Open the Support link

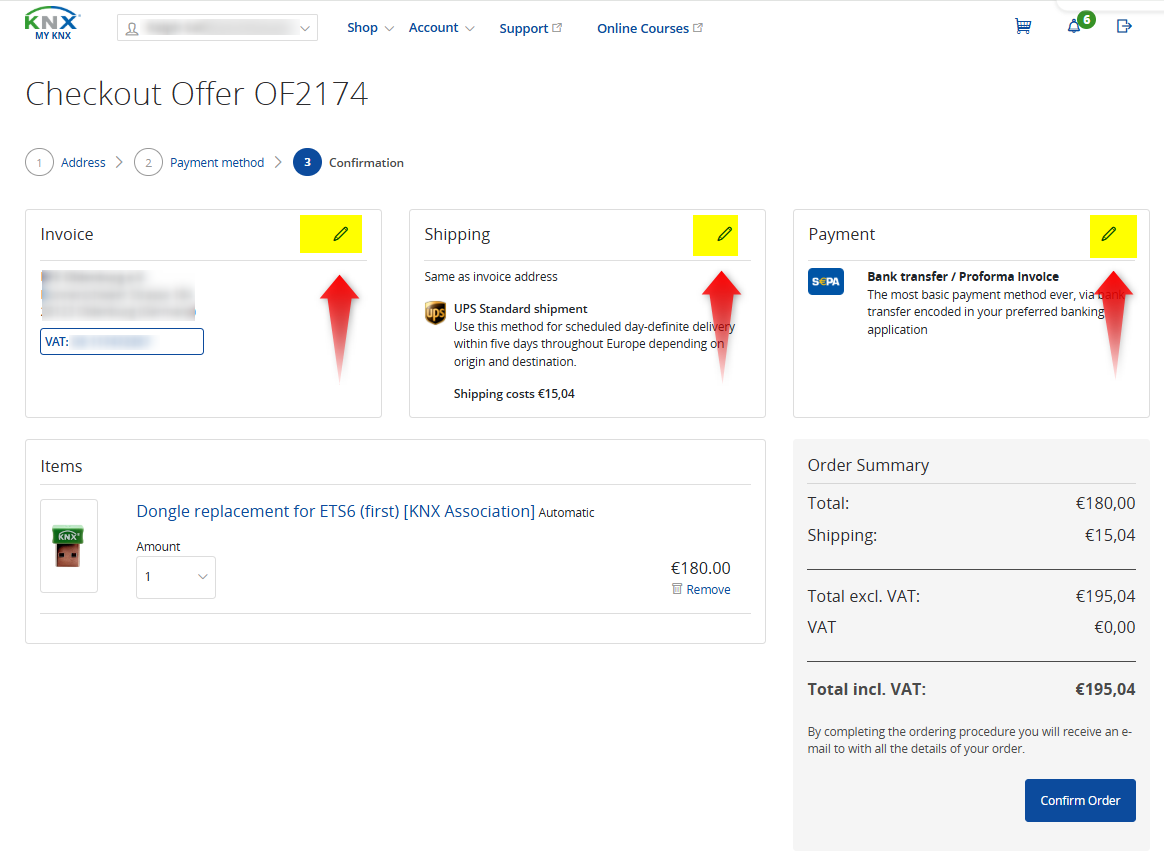pos(530,28)
